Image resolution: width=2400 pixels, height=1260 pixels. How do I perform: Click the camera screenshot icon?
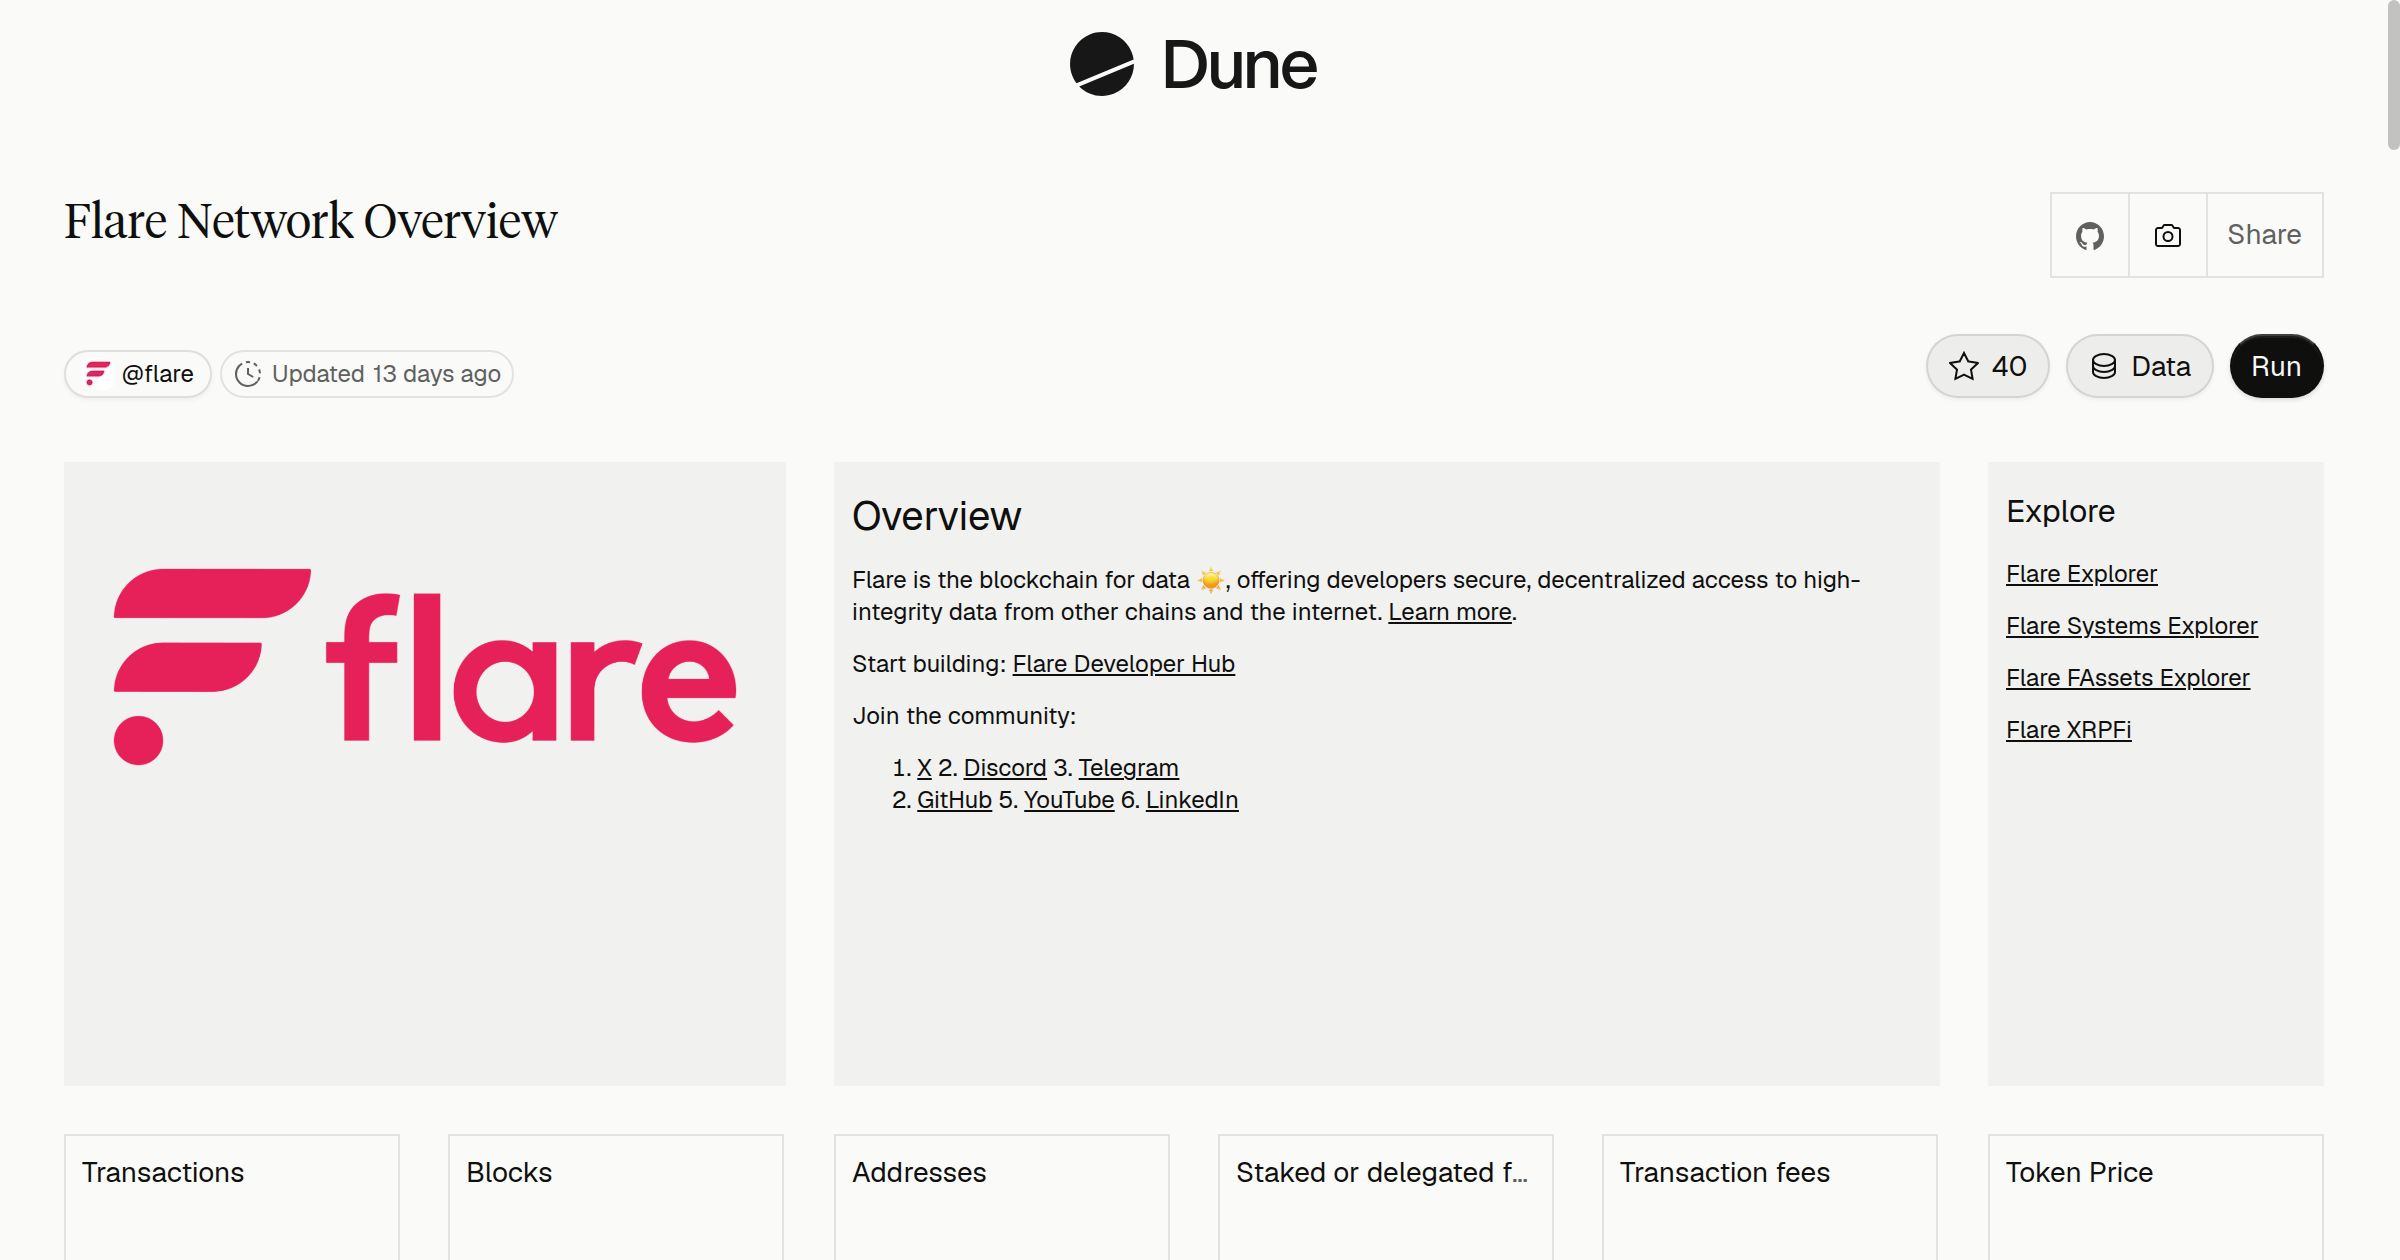pyautogui.click(x=2168, y=235)
